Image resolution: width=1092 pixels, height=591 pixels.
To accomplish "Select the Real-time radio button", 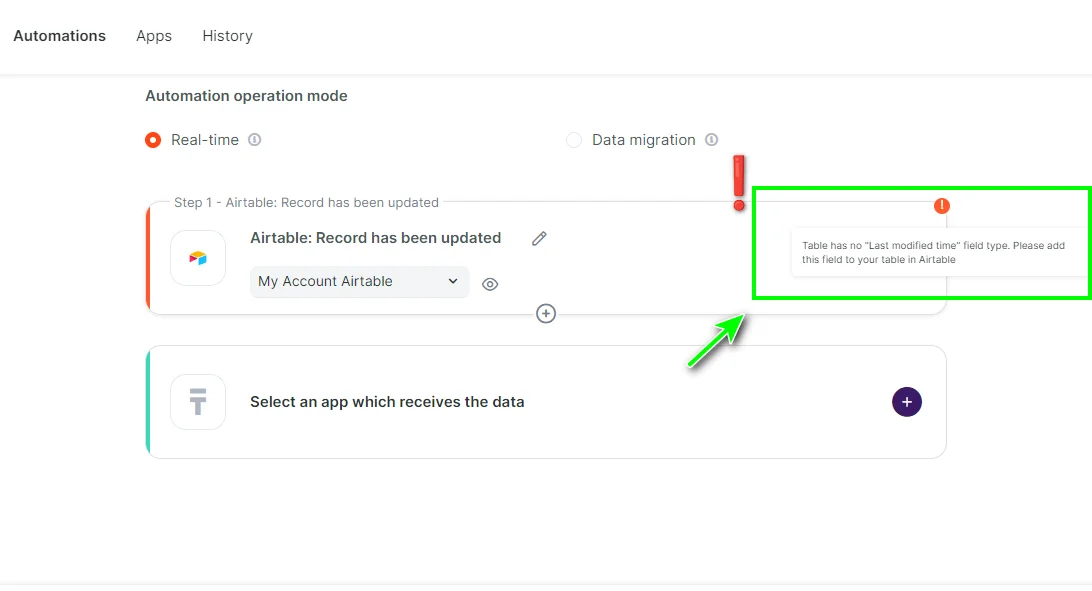I will click(153, 140).
